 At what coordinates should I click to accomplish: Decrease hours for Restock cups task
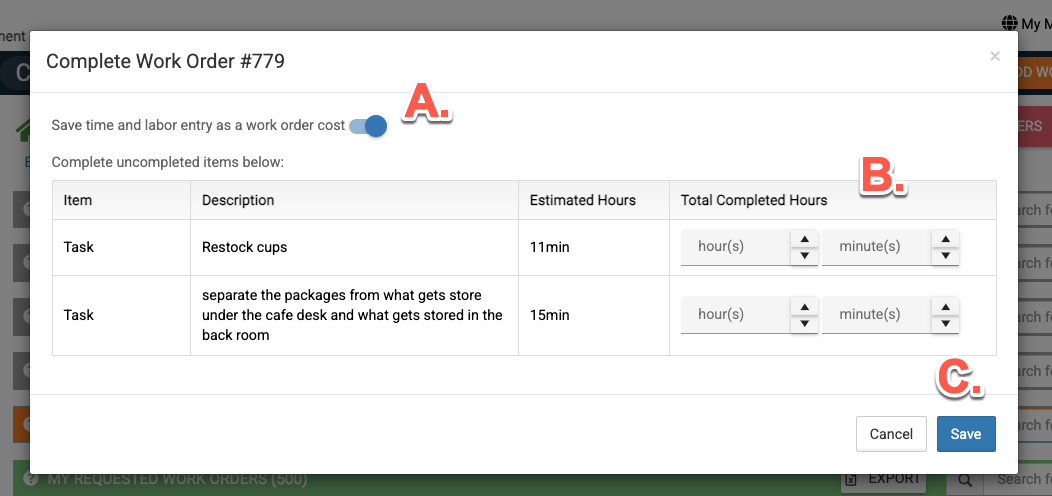(x=804, y=256)
